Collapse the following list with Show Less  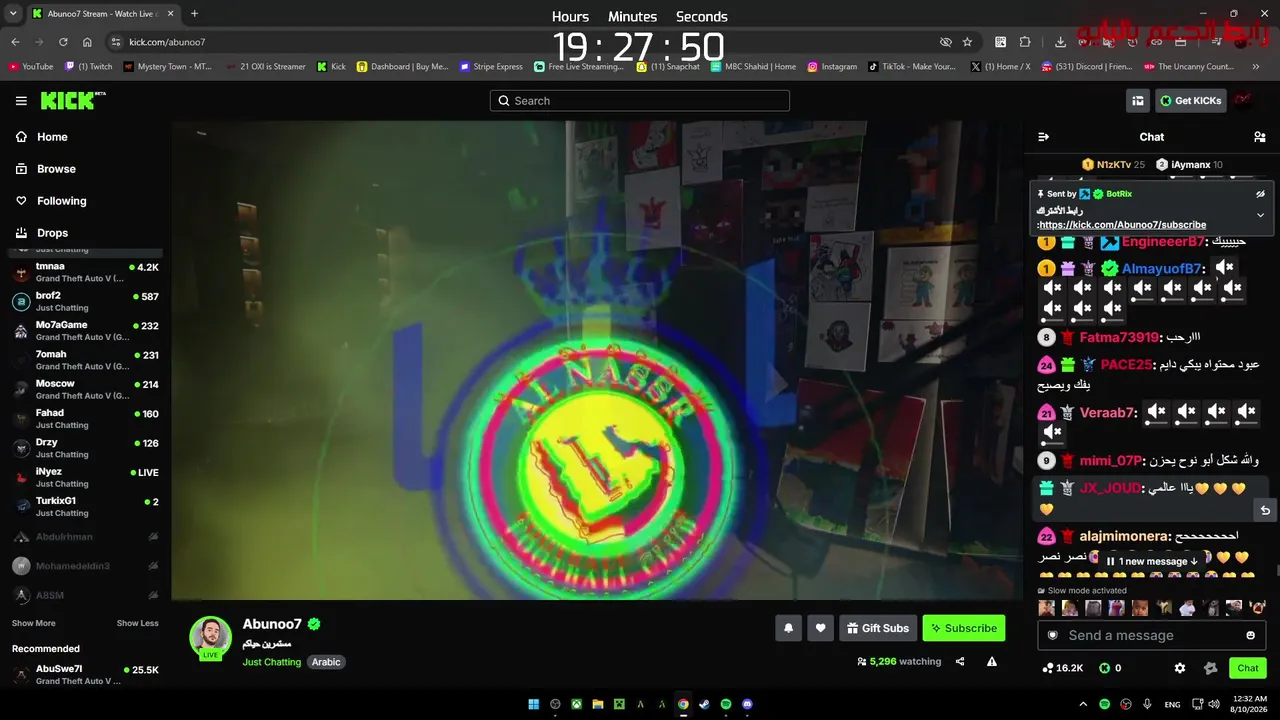tap(137, 623)
